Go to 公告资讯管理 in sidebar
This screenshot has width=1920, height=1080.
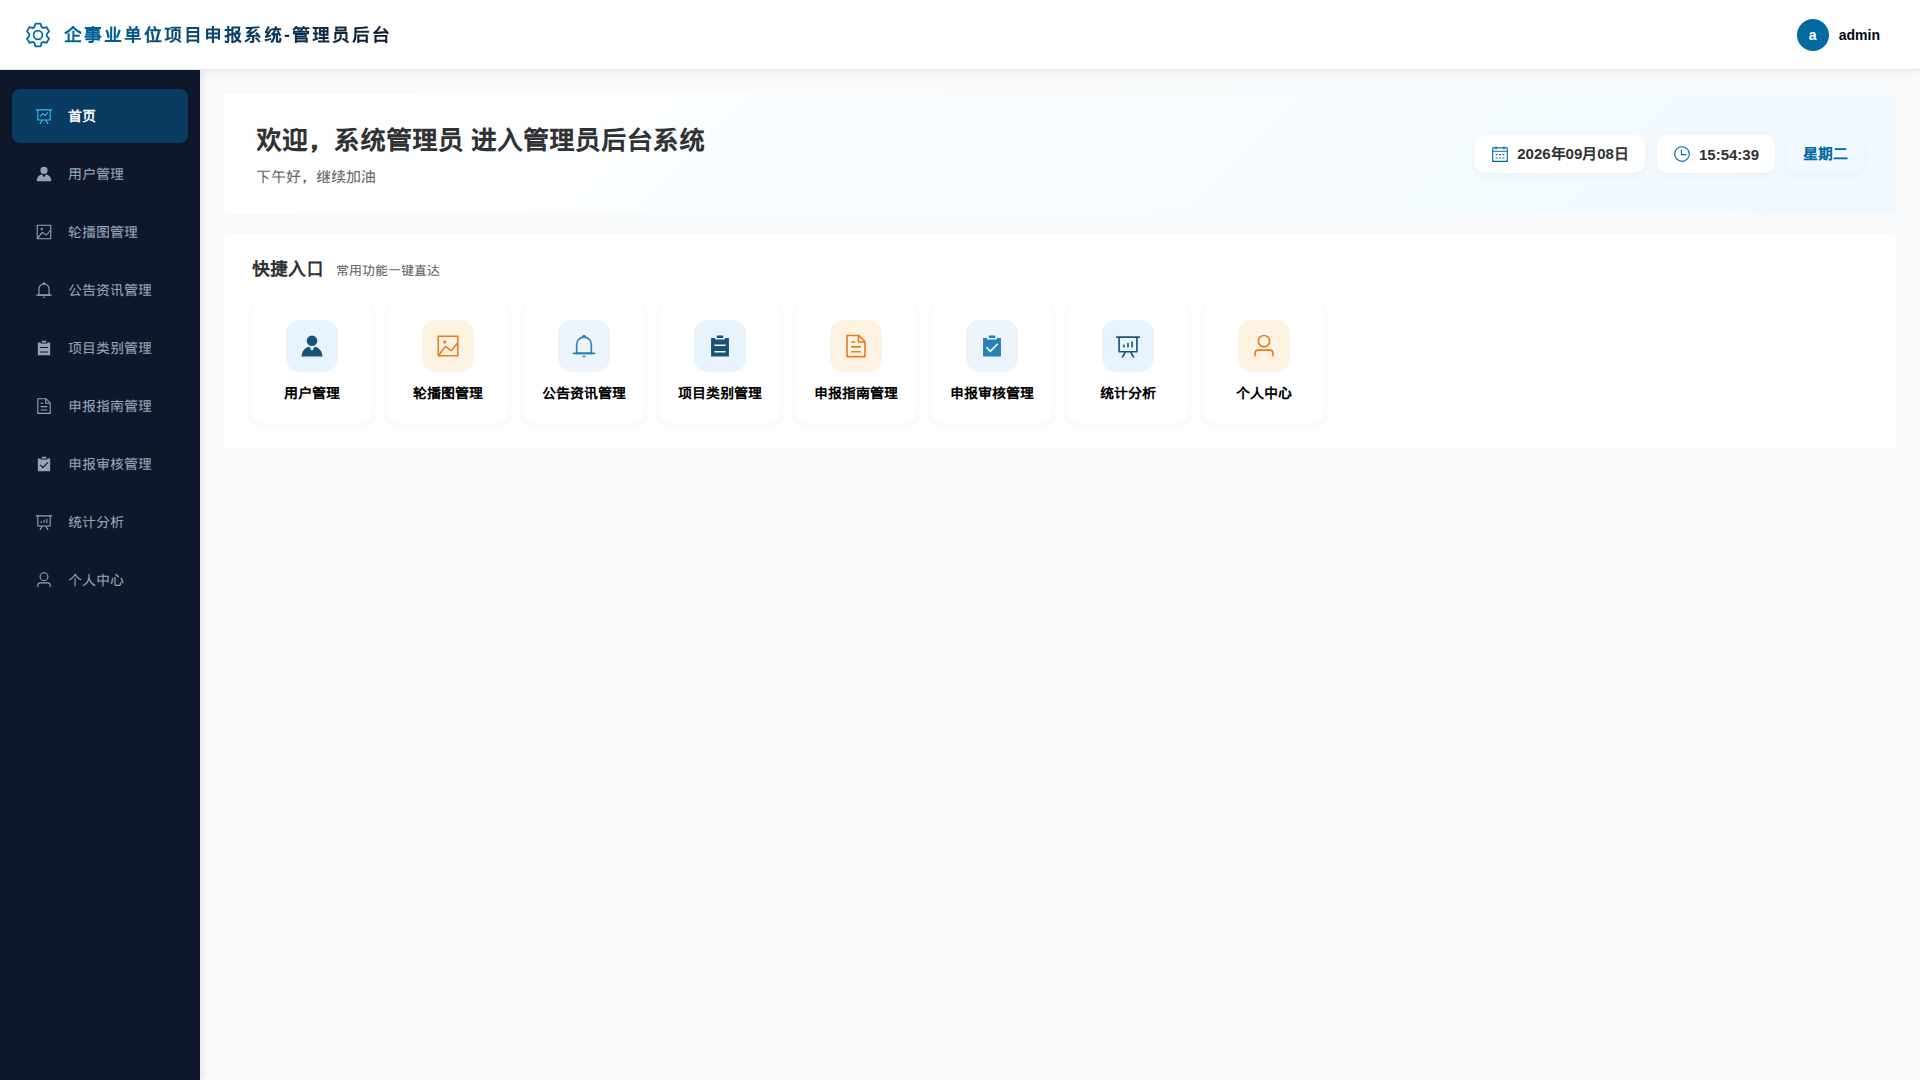click(100, 290)
